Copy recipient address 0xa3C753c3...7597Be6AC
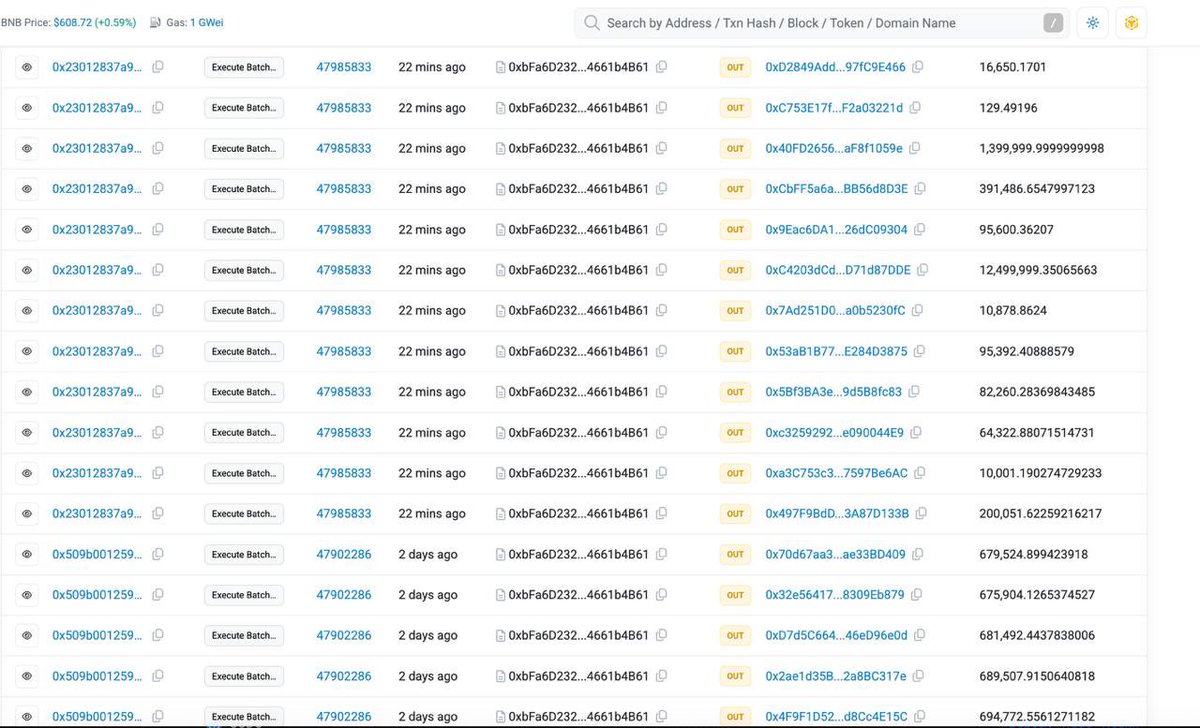 [x=919, y=473]
